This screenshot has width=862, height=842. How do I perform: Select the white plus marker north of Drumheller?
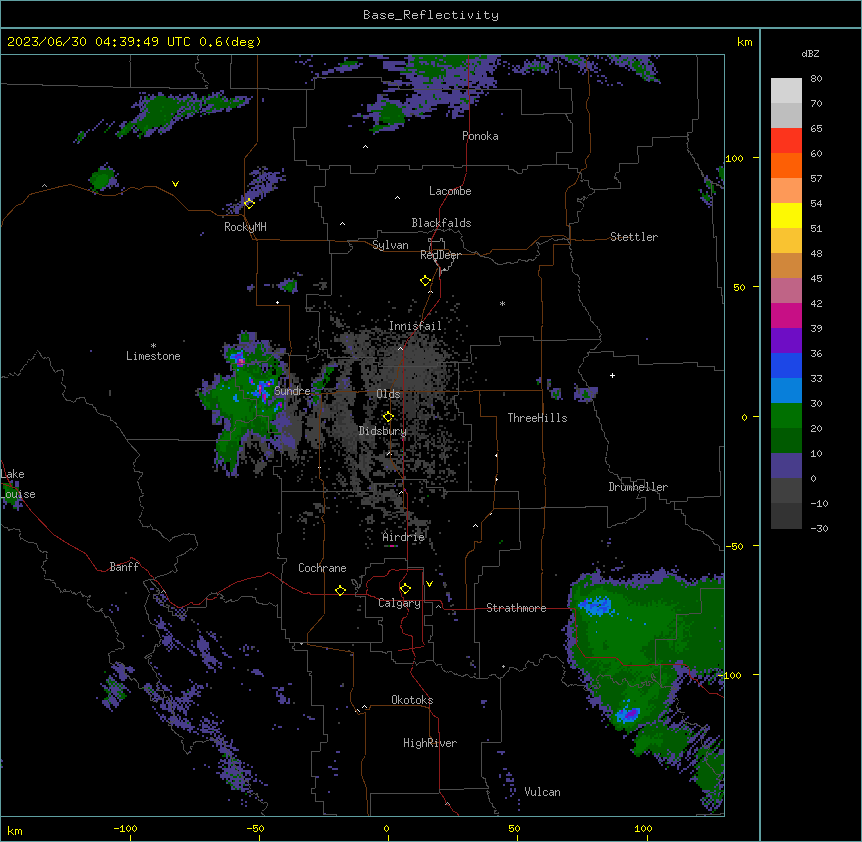pyautogui.click(x=612, y=375)
